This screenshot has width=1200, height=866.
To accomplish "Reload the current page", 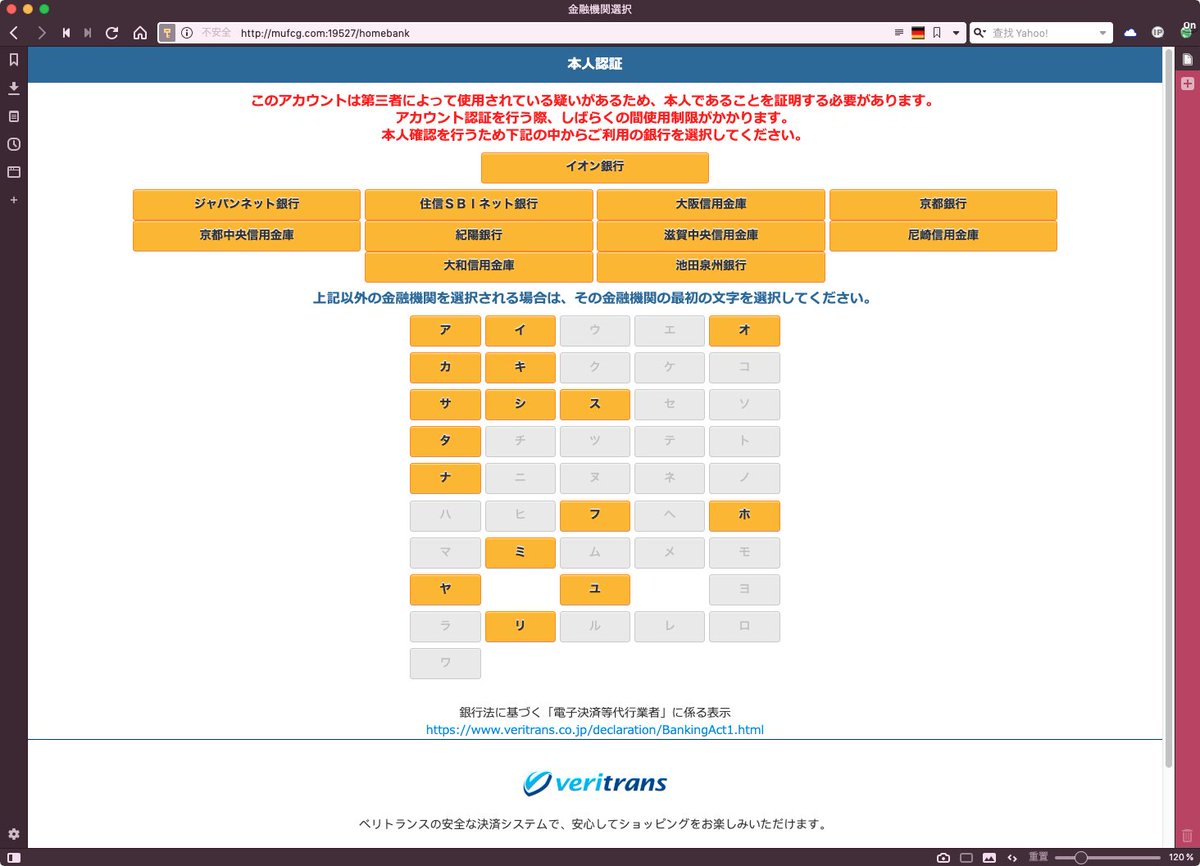I will [112, 32].
